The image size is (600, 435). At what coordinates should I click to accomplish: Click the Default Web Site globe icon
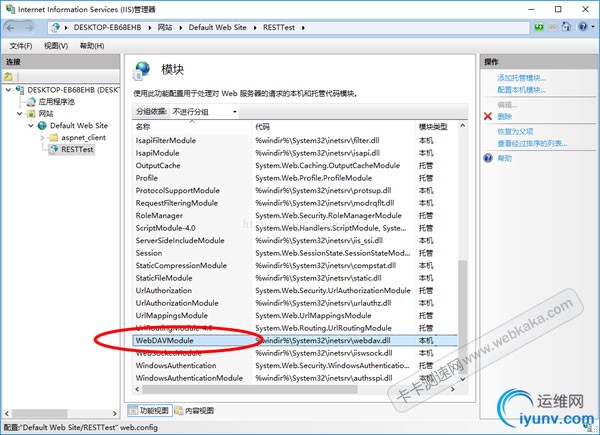42,125
